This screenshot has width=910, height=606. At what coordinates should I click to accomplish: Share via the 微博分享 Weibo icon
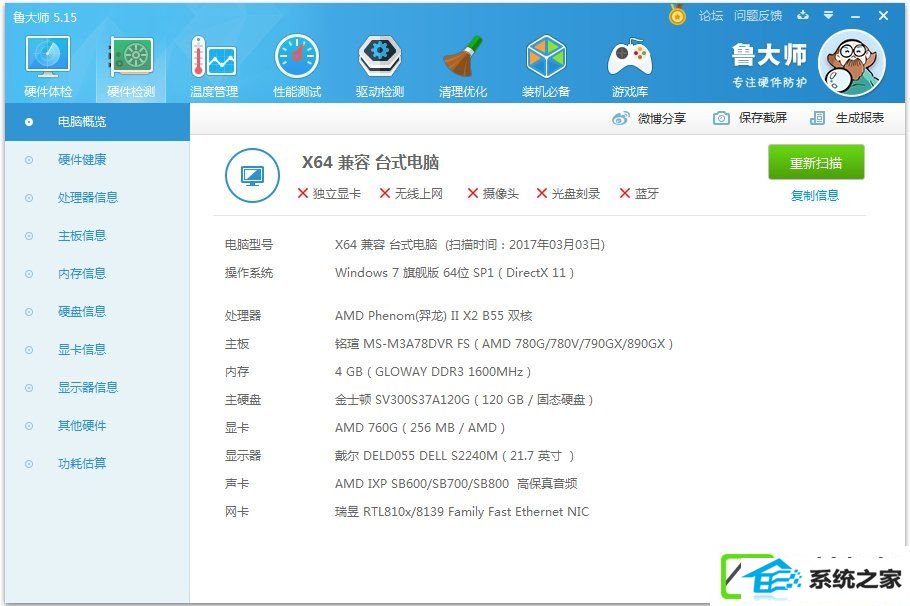click(x=620, y=118)
